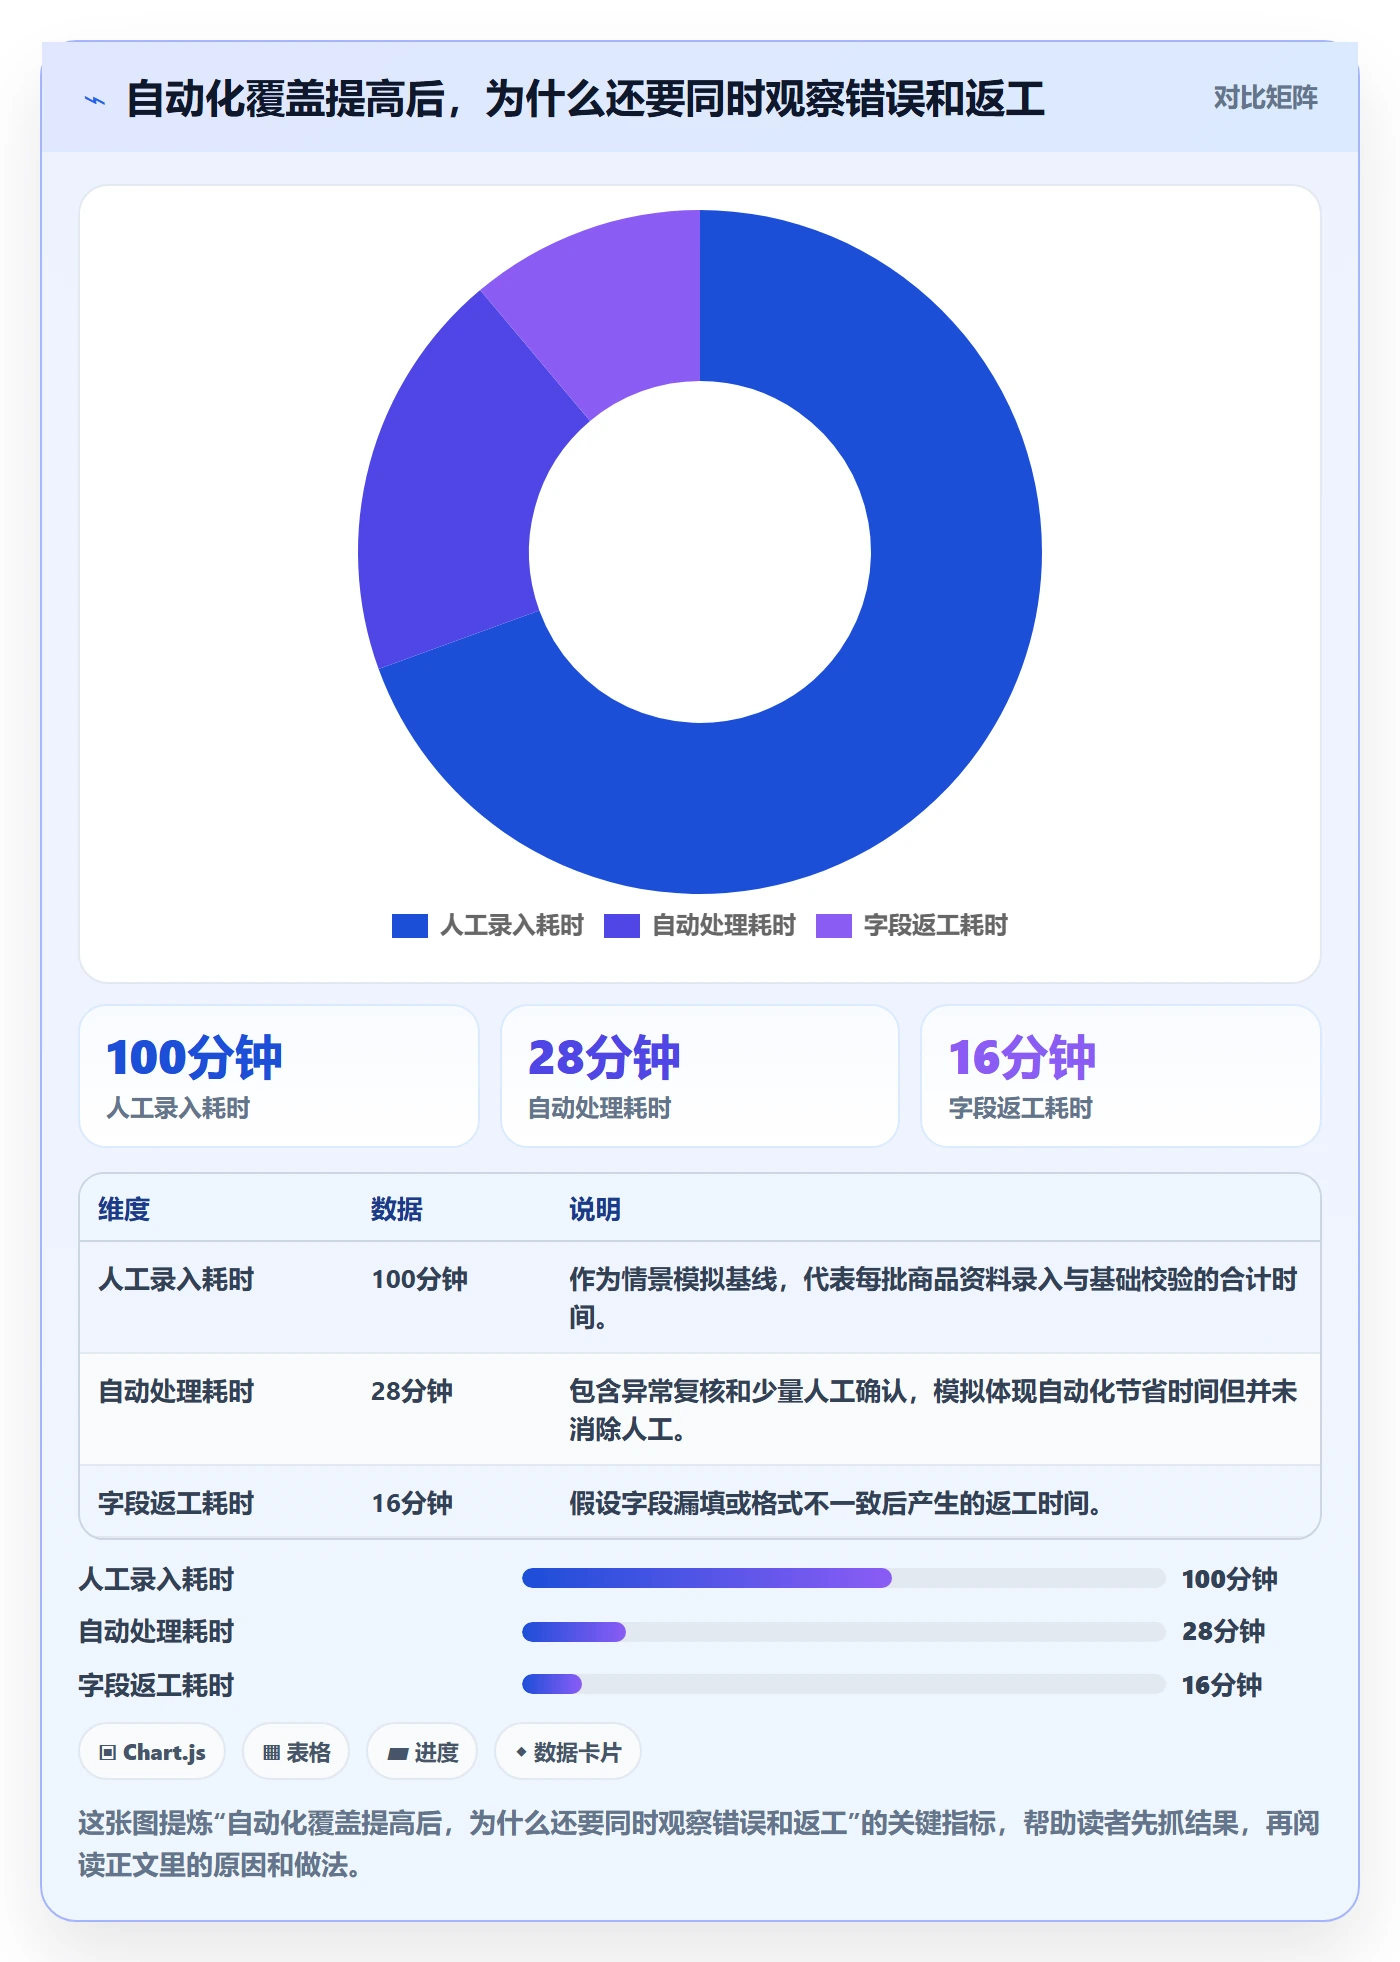Viewport: 1400px width, 1962px height.
Task: Select 自动处理耗时 in the table's 维度 column
Action: coord(176,1391)
